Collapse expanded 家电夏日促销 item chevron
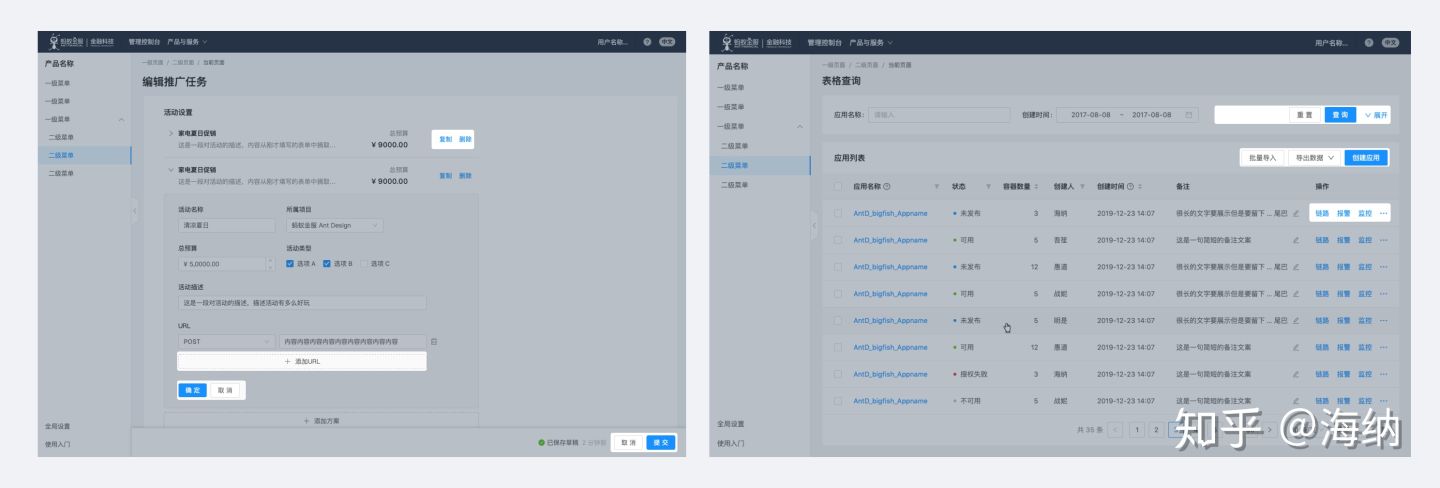 (170, 170)
